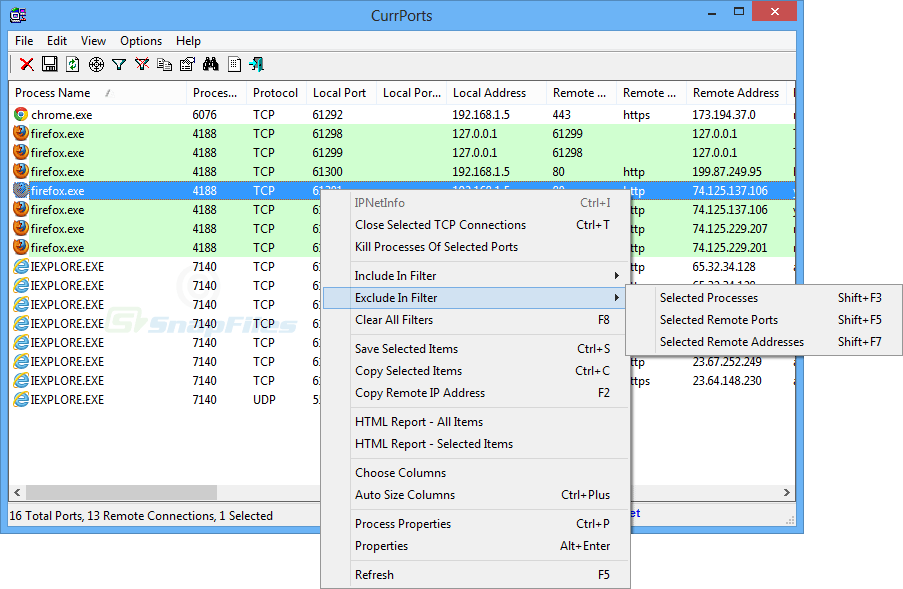Click the CurrPorts app icon in title bar
Image resolution: width=903 pixels, height=589 pixels.
18,15
